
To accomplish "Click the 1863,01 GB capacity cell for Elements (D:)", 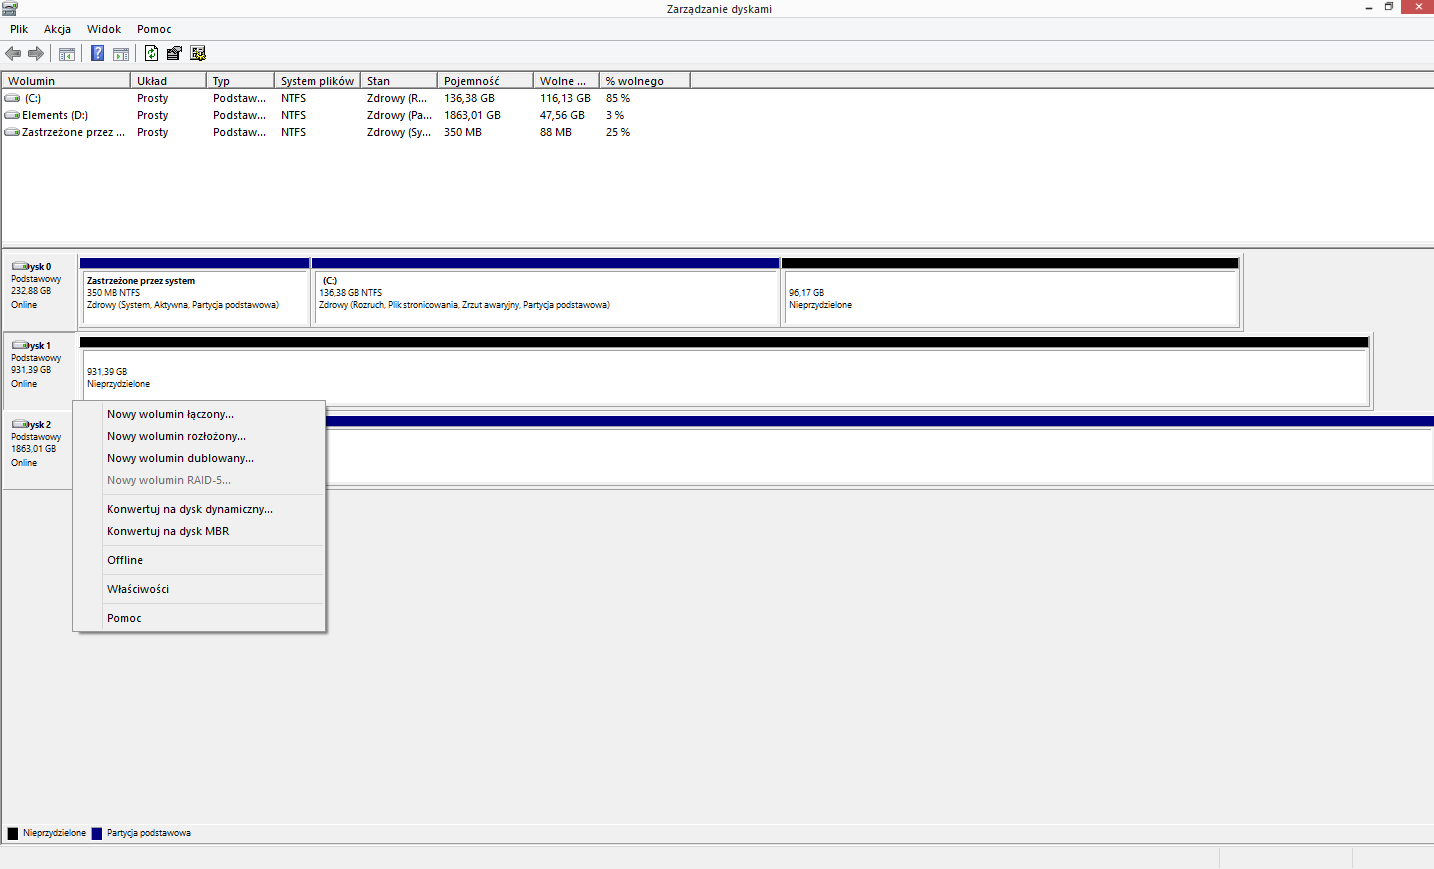I will pos(472,115).
